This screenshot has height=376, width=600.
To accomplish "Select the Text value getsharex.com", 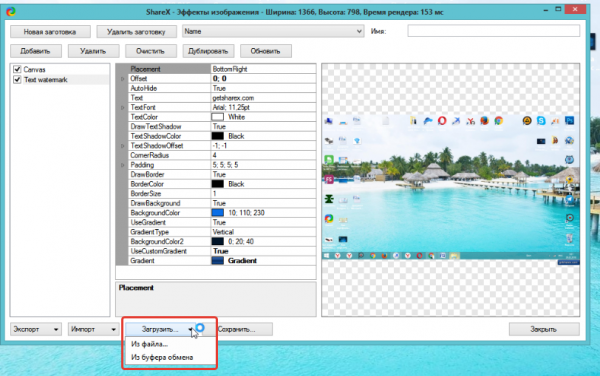I will [233, 98].
